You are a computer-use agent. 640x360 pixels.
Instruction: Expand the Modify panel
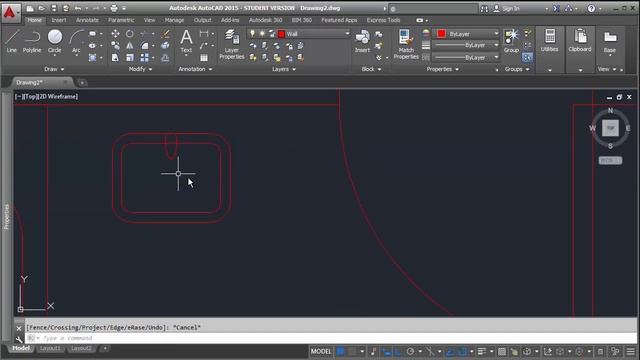(x=140, y=69)
